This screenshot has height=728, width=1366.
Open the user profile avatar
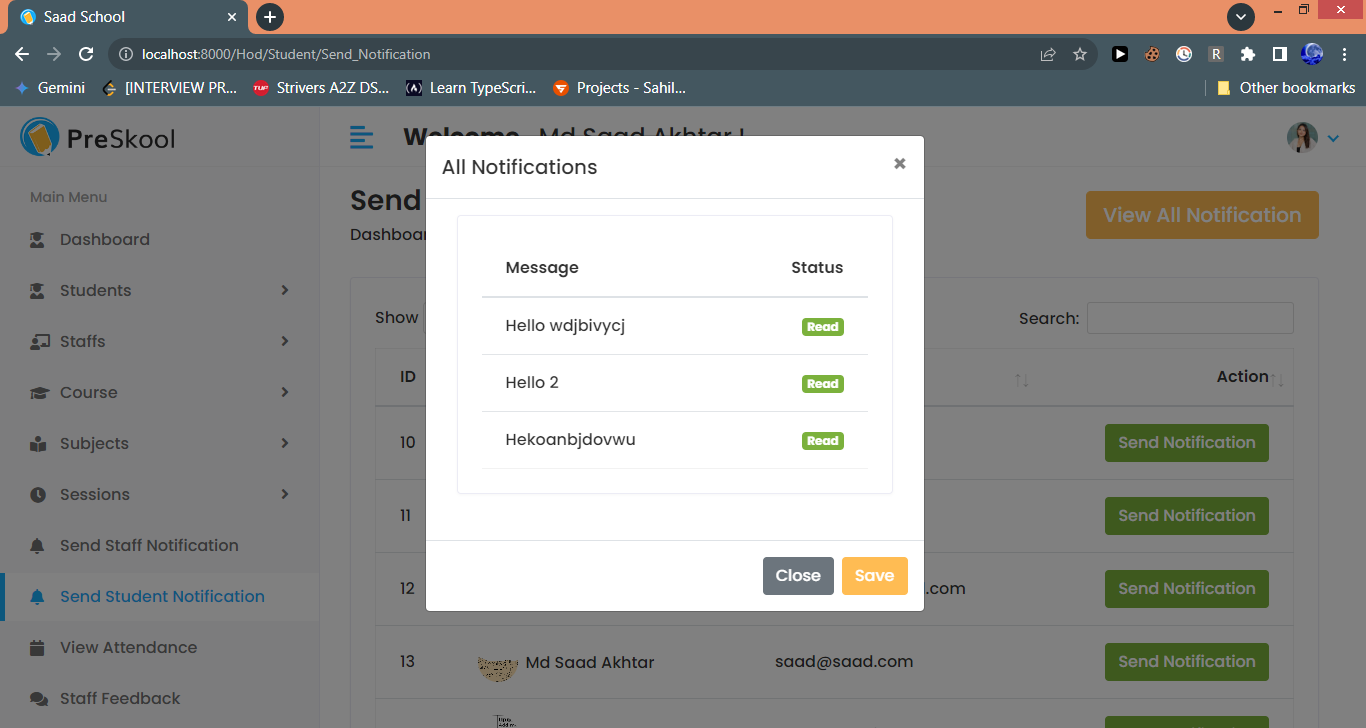click(x=1302, y=138)
